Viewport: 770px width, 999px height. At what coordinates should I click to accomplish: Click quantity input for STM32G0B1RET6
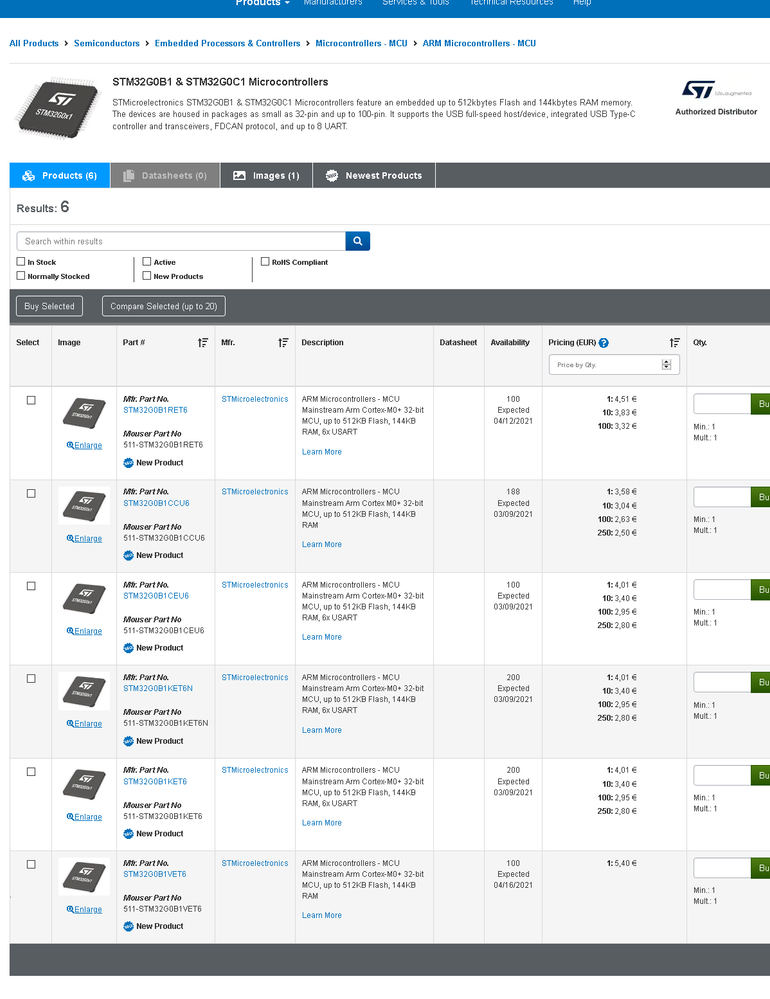tap(722, 404)
